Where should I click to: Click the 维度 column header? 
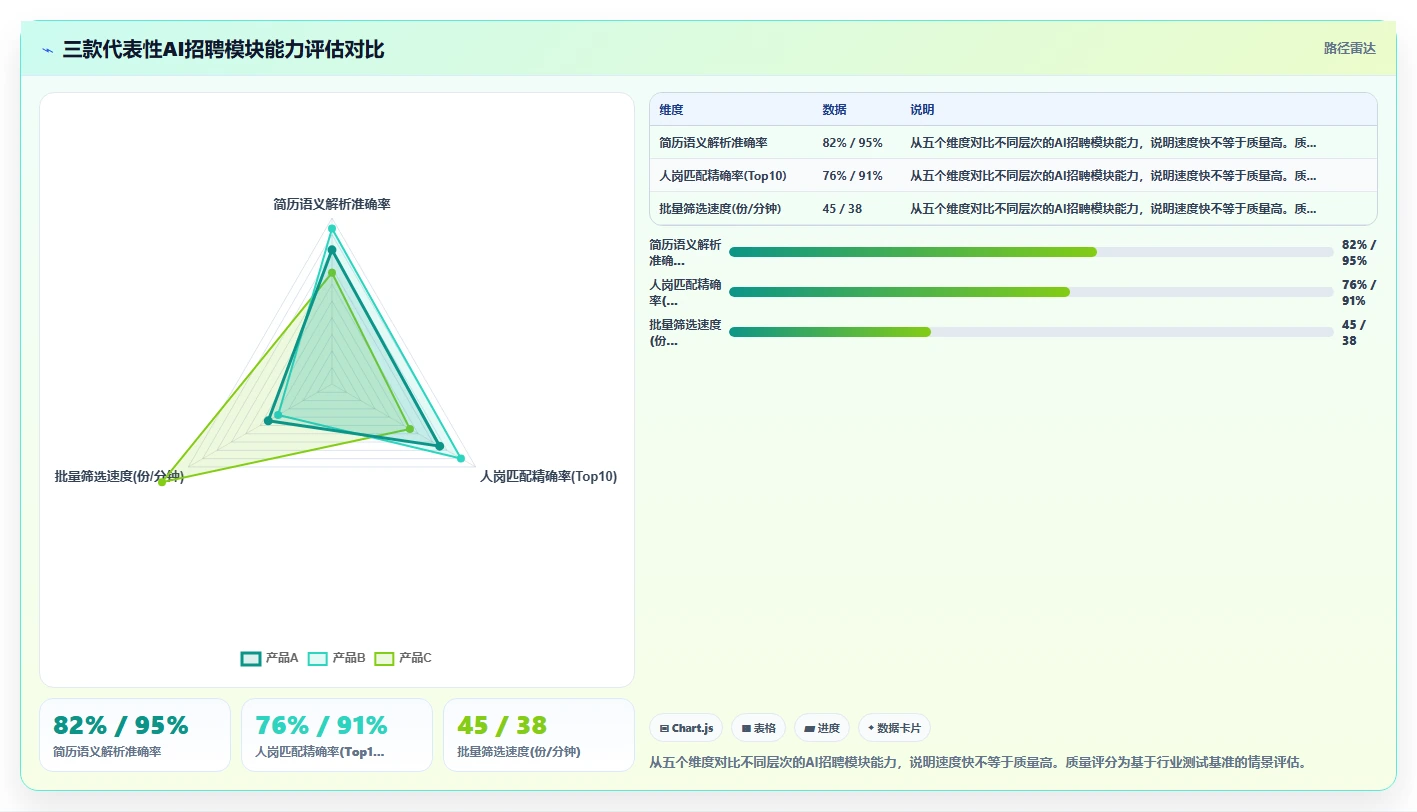click(672, 110)
